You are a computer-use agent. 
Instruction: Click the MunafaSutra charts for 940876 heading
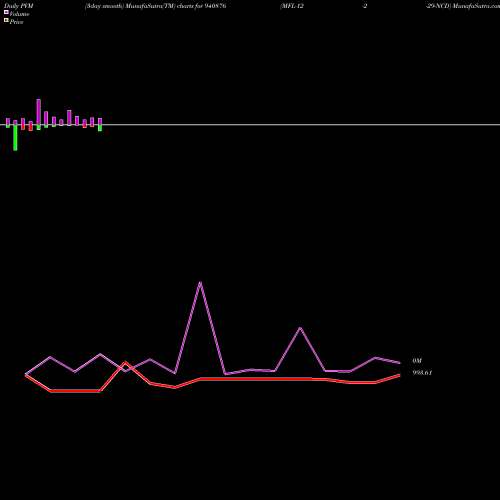(x=156, y=6)
